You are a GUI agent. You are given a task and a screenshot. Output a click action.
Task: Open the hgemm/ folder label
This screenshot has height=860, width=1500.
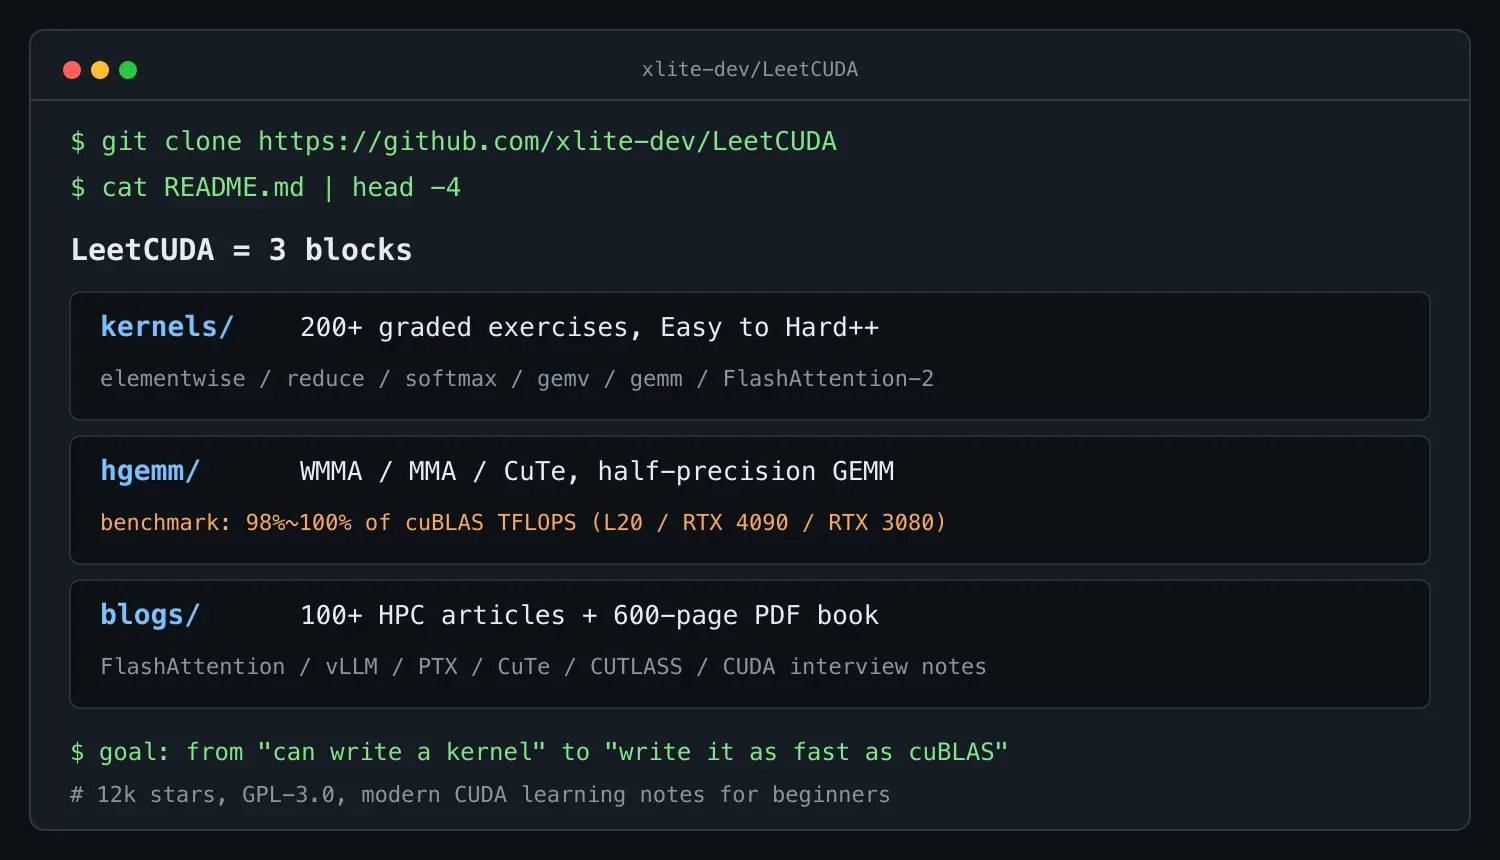coord(150,471)
